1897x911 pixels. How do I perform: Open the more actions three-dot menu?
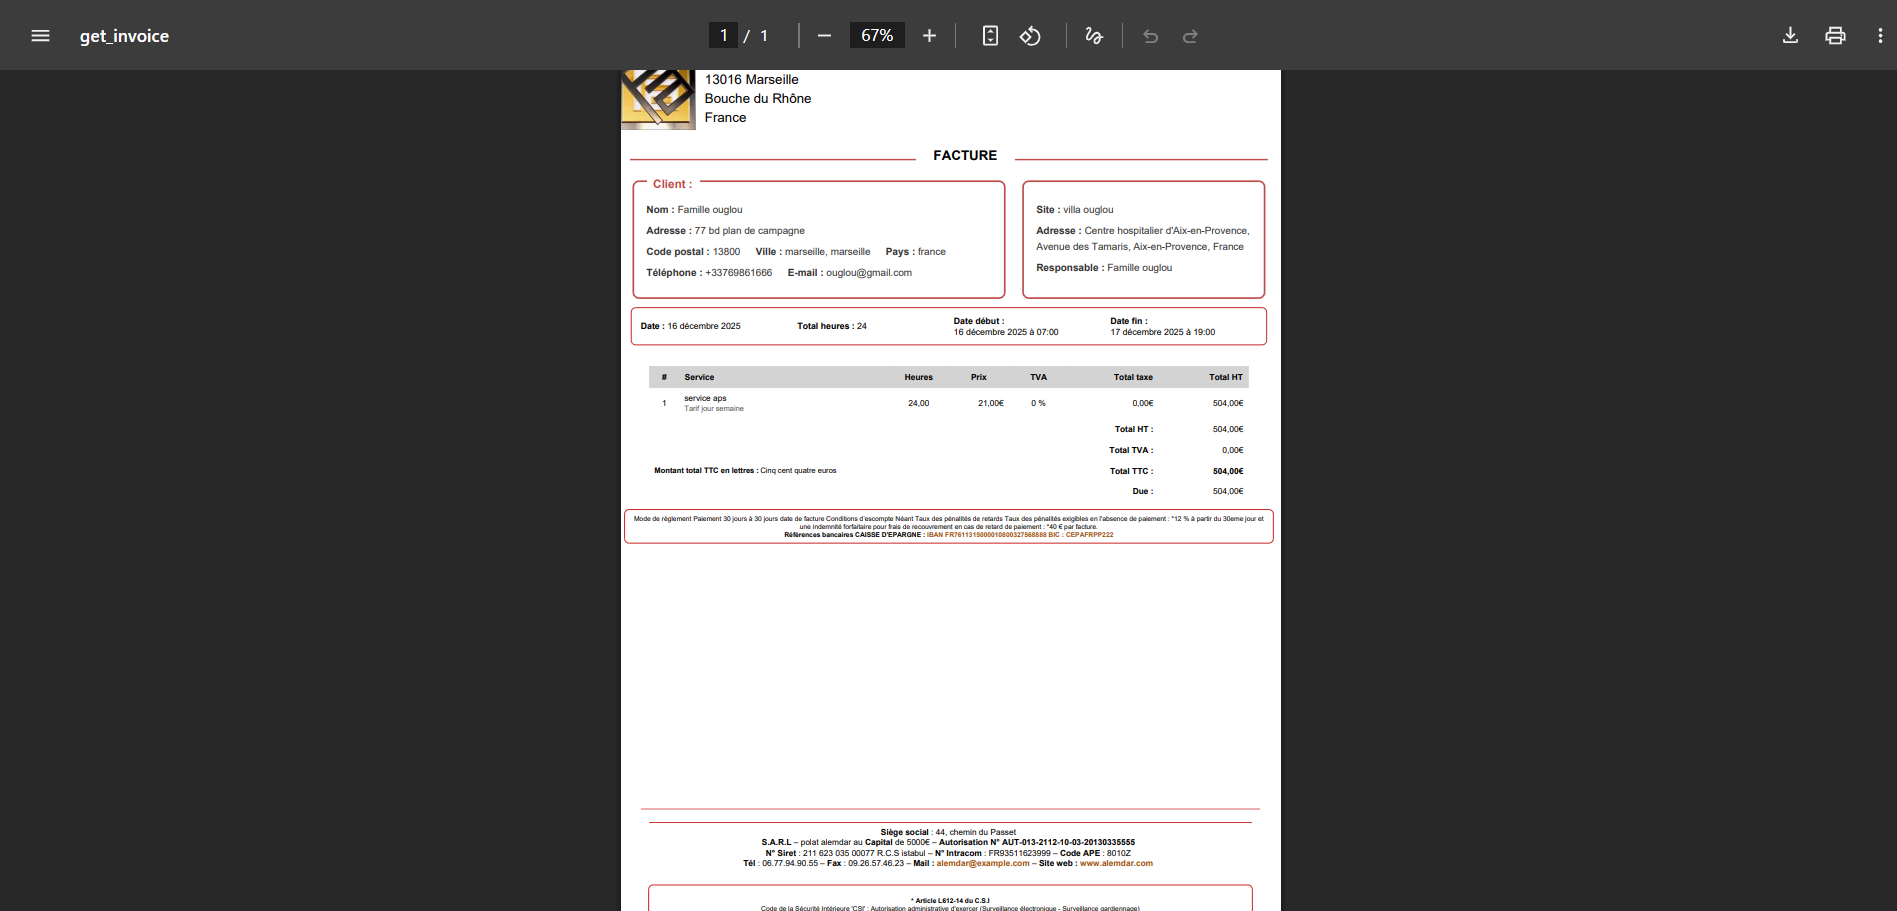pos(1880,36)
